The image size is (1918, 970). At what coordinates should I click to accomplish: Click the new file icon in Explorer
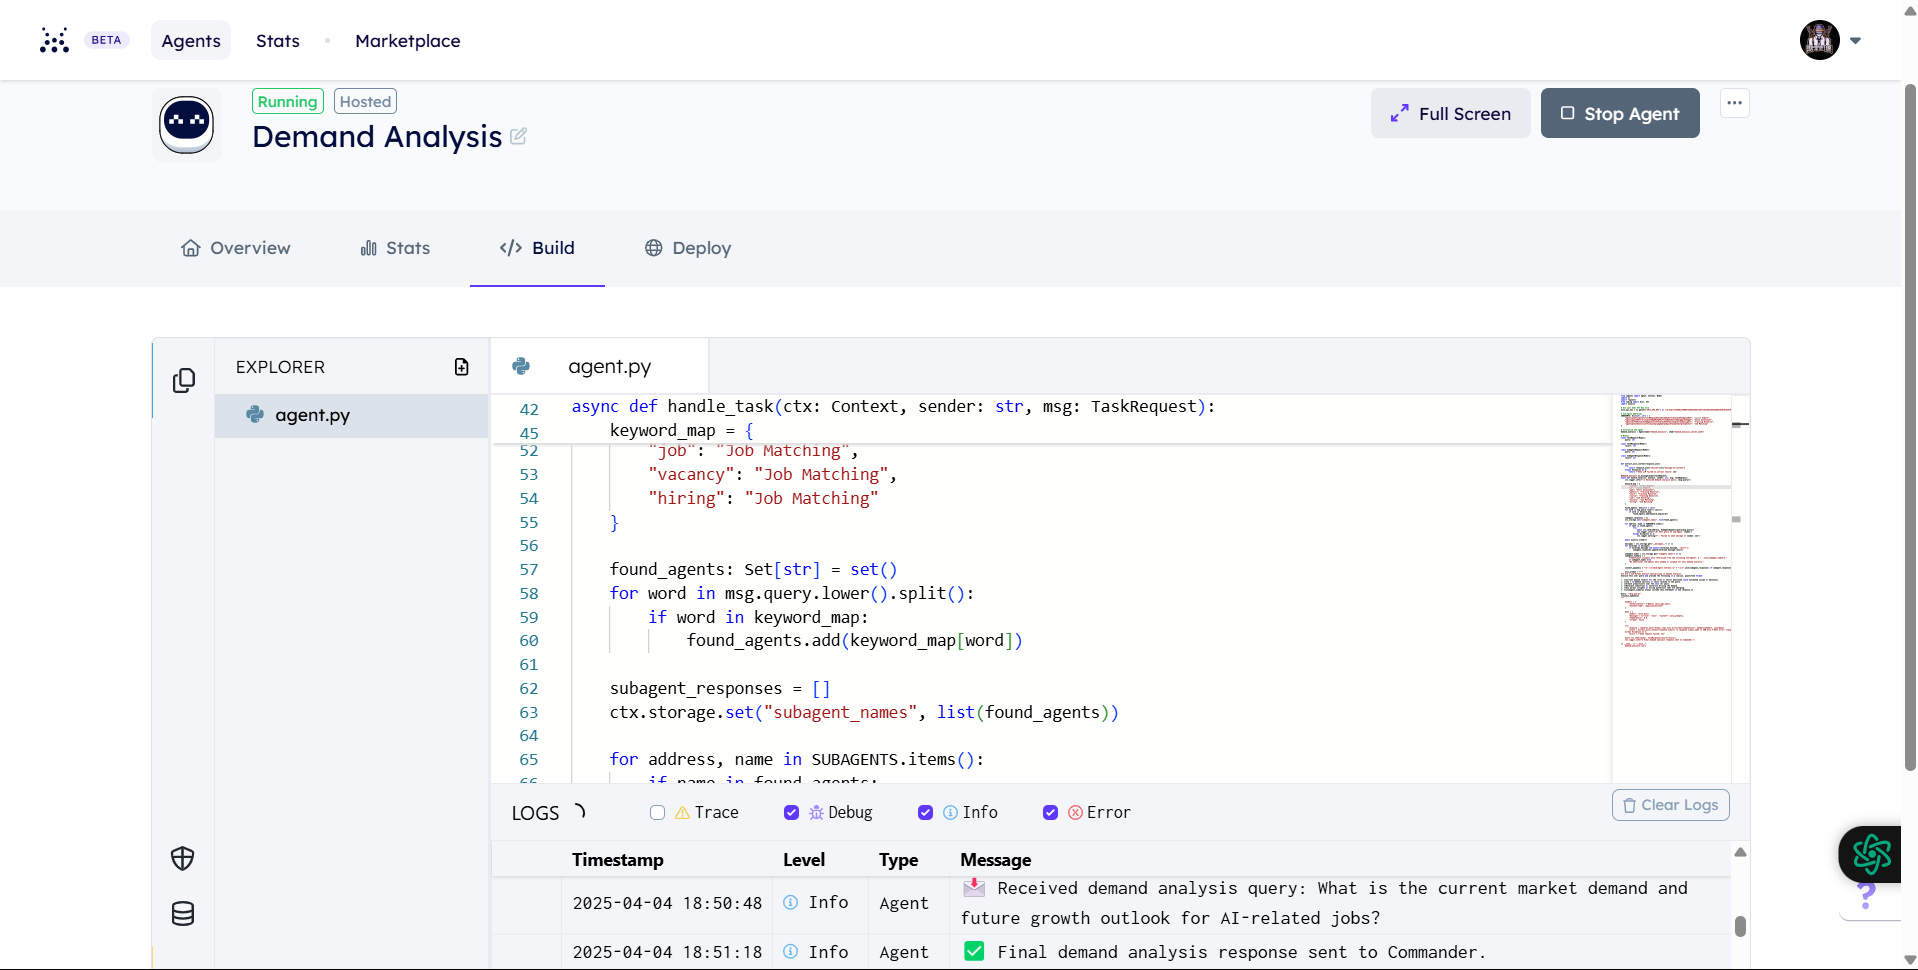click(461, 367)
